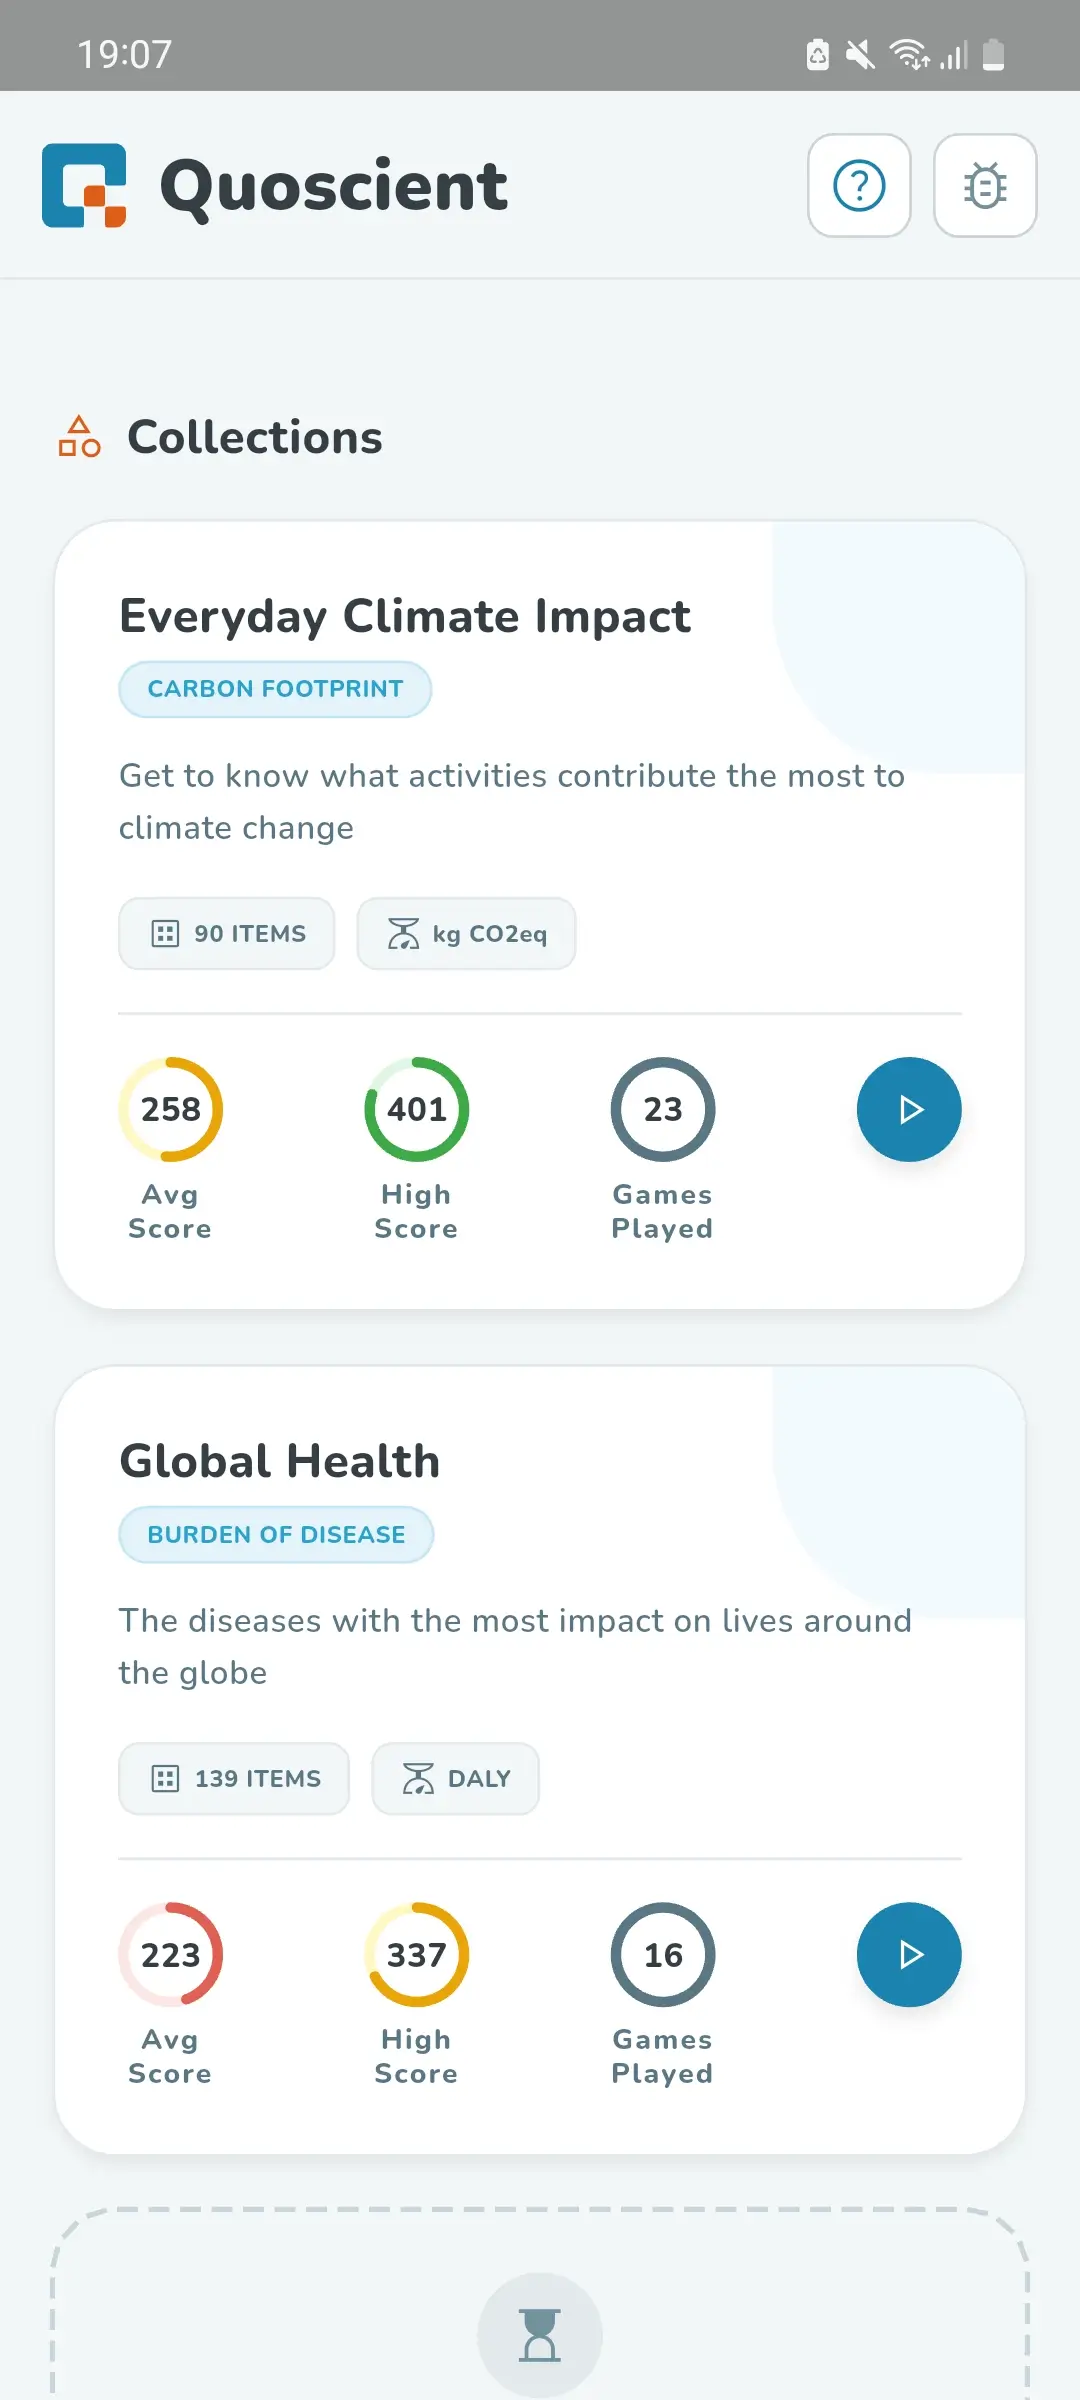This screenshot has width=1080, height=2400.
Task: Click the scale icon beside DALY
Action: [418, 1779]
